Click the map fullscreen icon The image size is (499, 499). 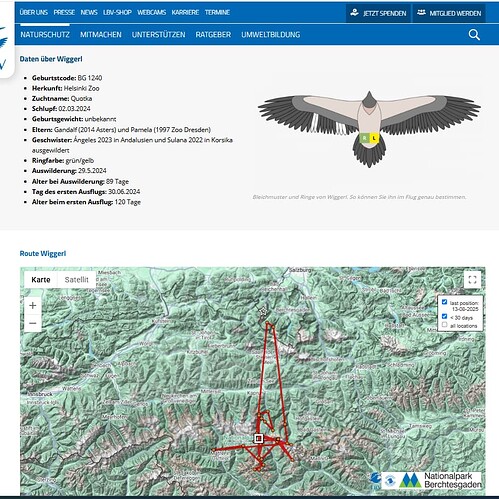(472, 279)
